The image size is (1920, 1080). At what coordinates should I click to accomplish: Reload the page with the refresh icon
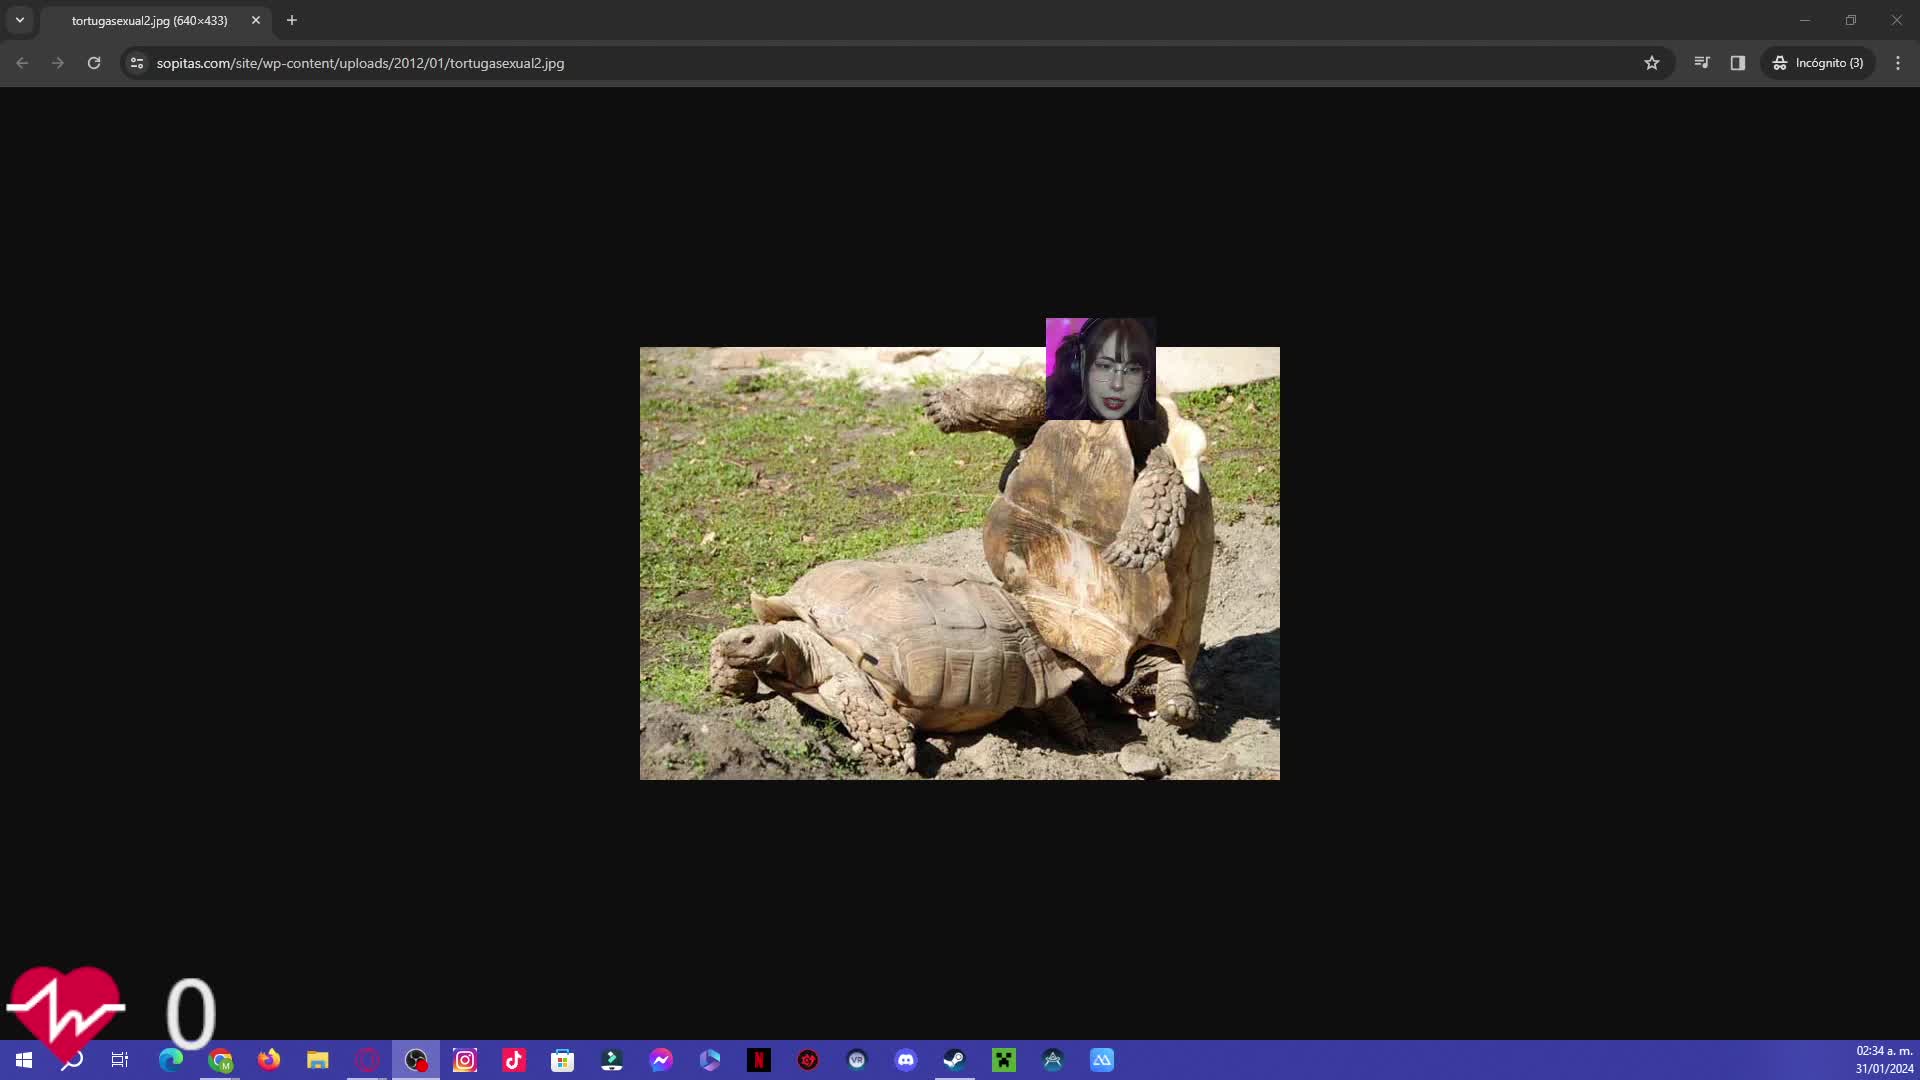pos(94,63)
